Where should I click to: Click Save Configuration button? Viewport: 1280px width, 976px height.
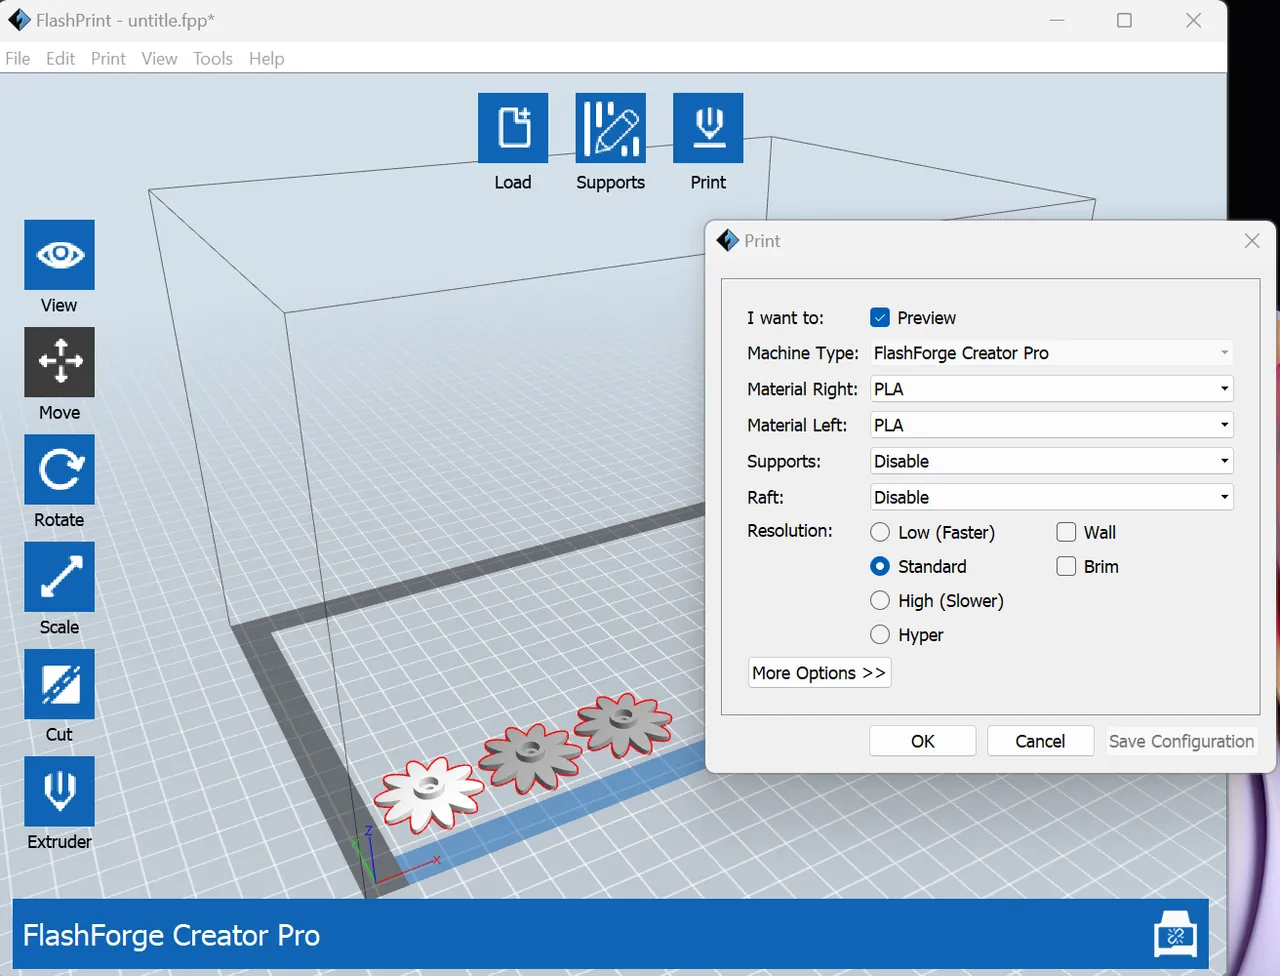(x=1181, y=741)
